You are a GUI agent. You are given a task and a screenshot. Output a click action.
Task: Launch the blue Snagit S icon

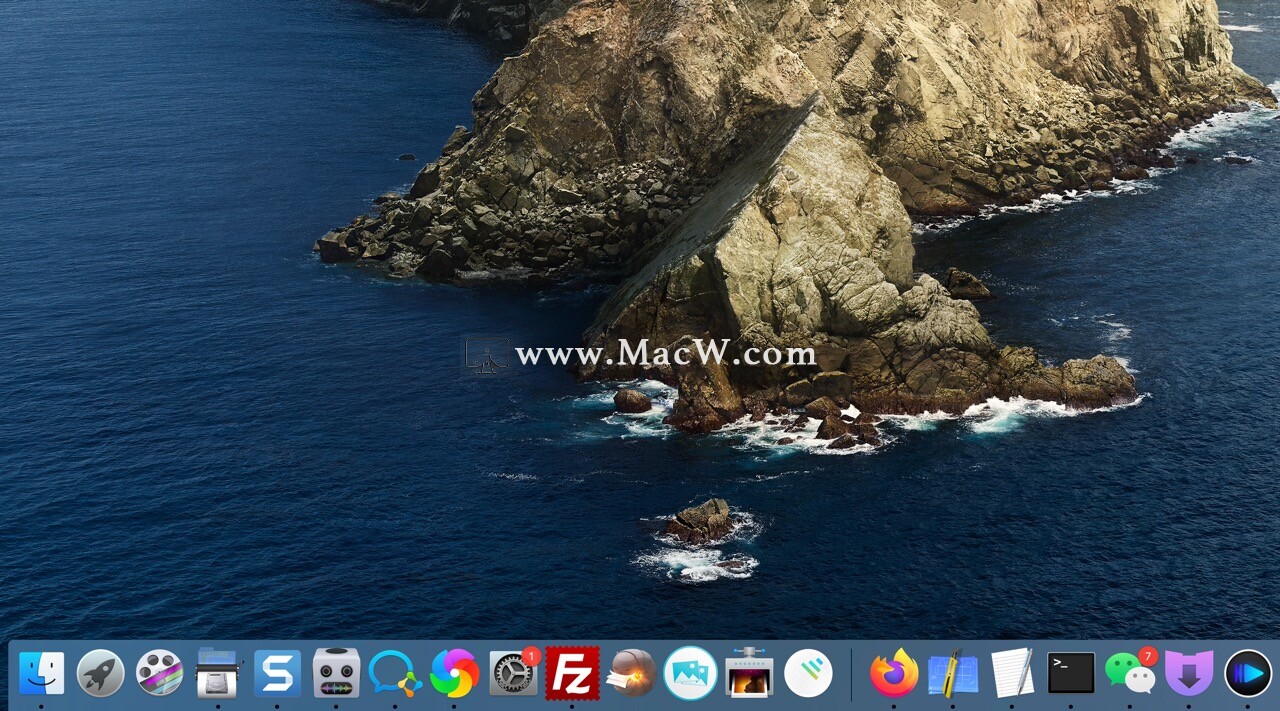277,673
